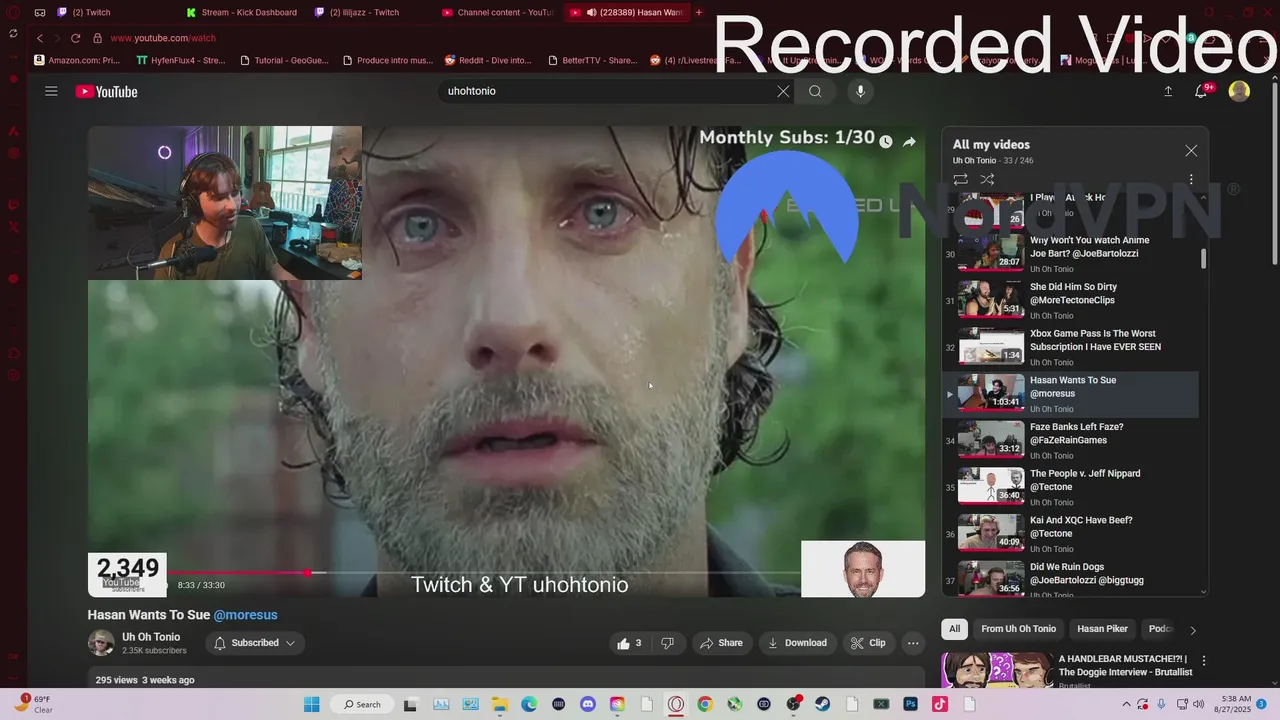Open Windows Start menu

coord(311,704)
